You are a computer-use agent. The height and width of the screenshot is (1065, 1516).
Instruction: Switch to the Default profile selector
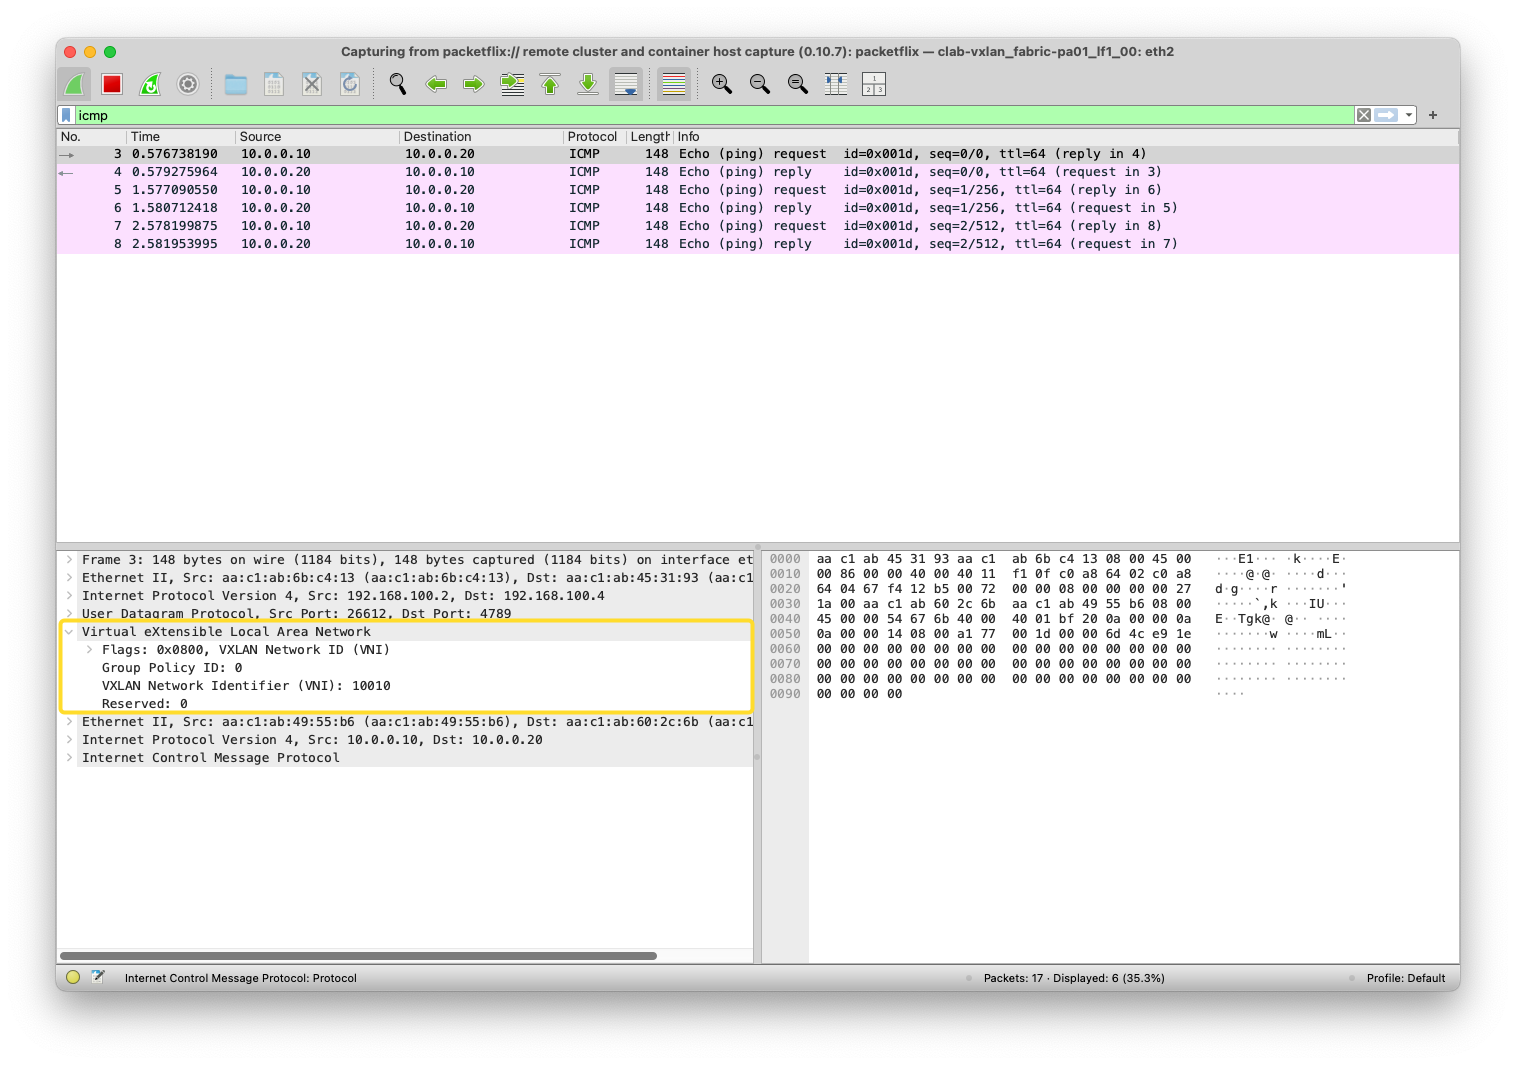click(1404, 978)
